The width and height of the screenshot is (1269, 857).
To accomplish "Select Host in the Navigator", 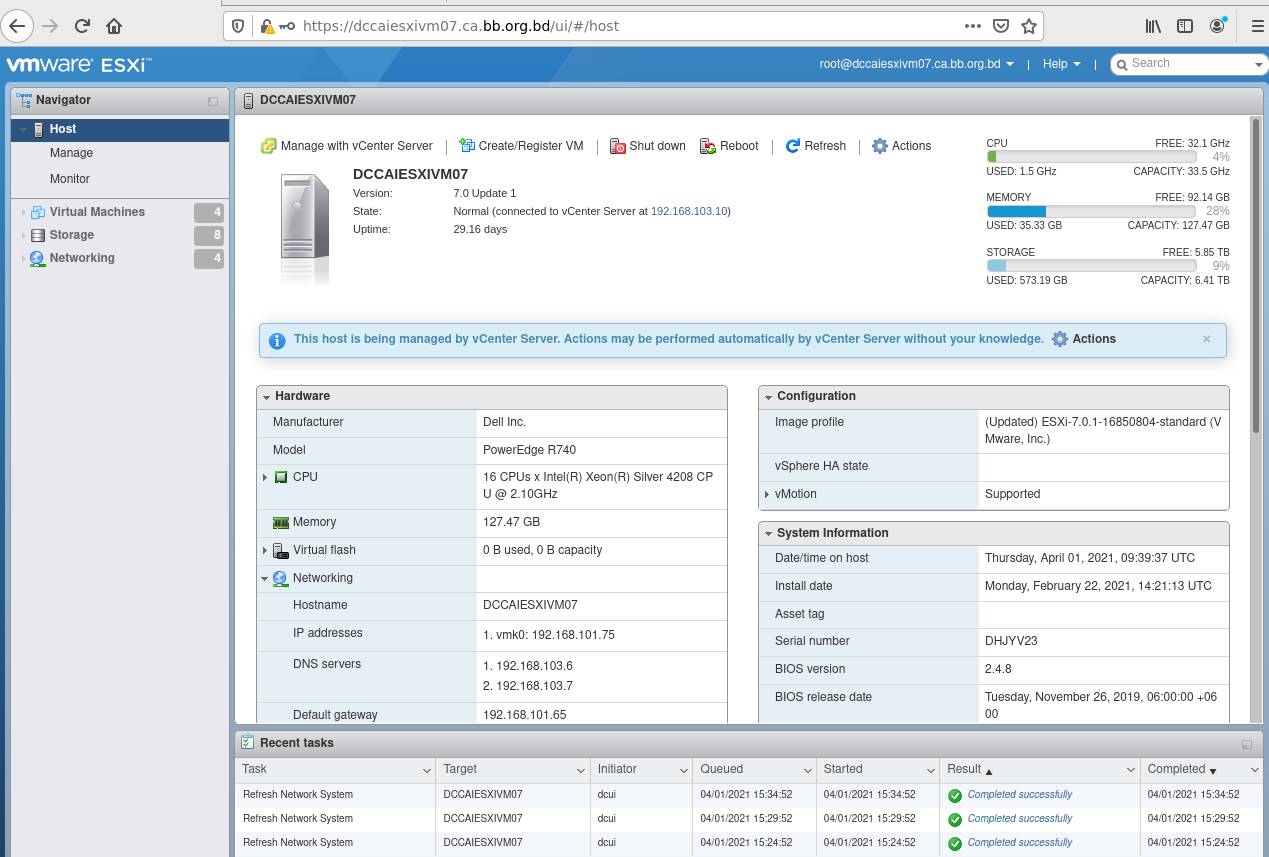I will click(x=120, y=129).
